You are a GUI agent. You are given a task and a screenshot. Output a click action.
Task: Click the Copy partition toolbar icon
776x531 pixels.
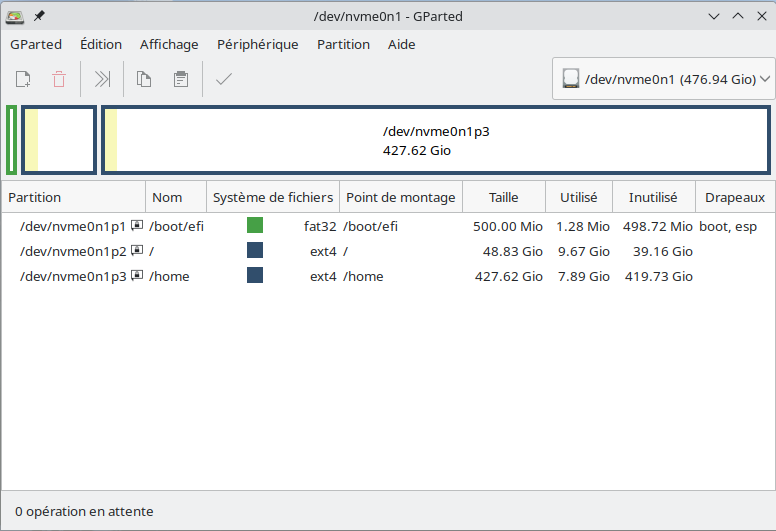point(144,79)
